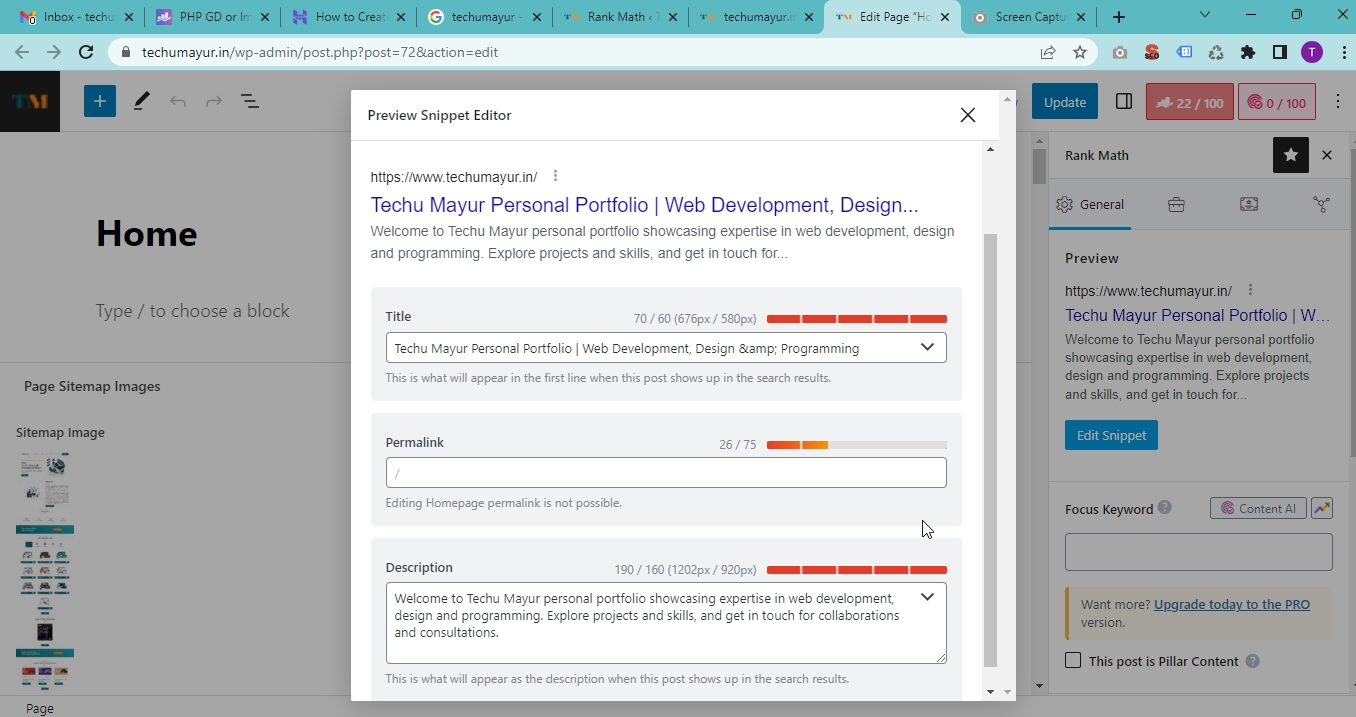1356x717 pixels.
Task: Click the Redo arrow
Action: click(214, 101)
